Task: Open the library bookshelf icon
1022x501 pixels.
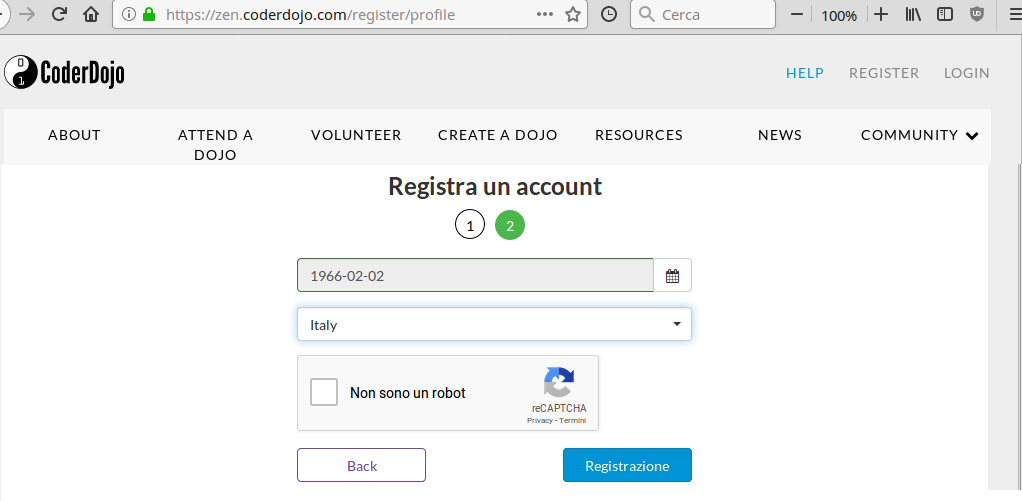Action: coord(913,14)
